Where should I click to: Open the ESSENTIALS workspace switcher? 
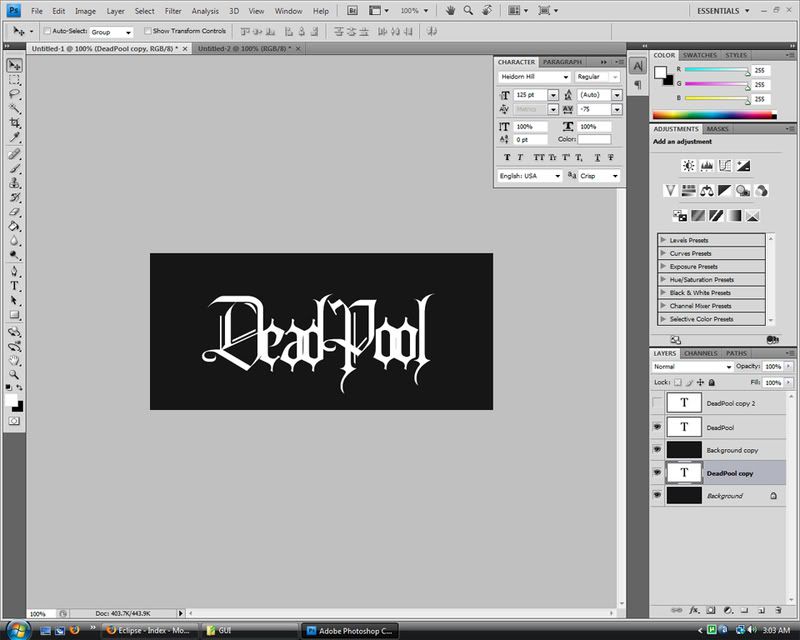point(723,11)
